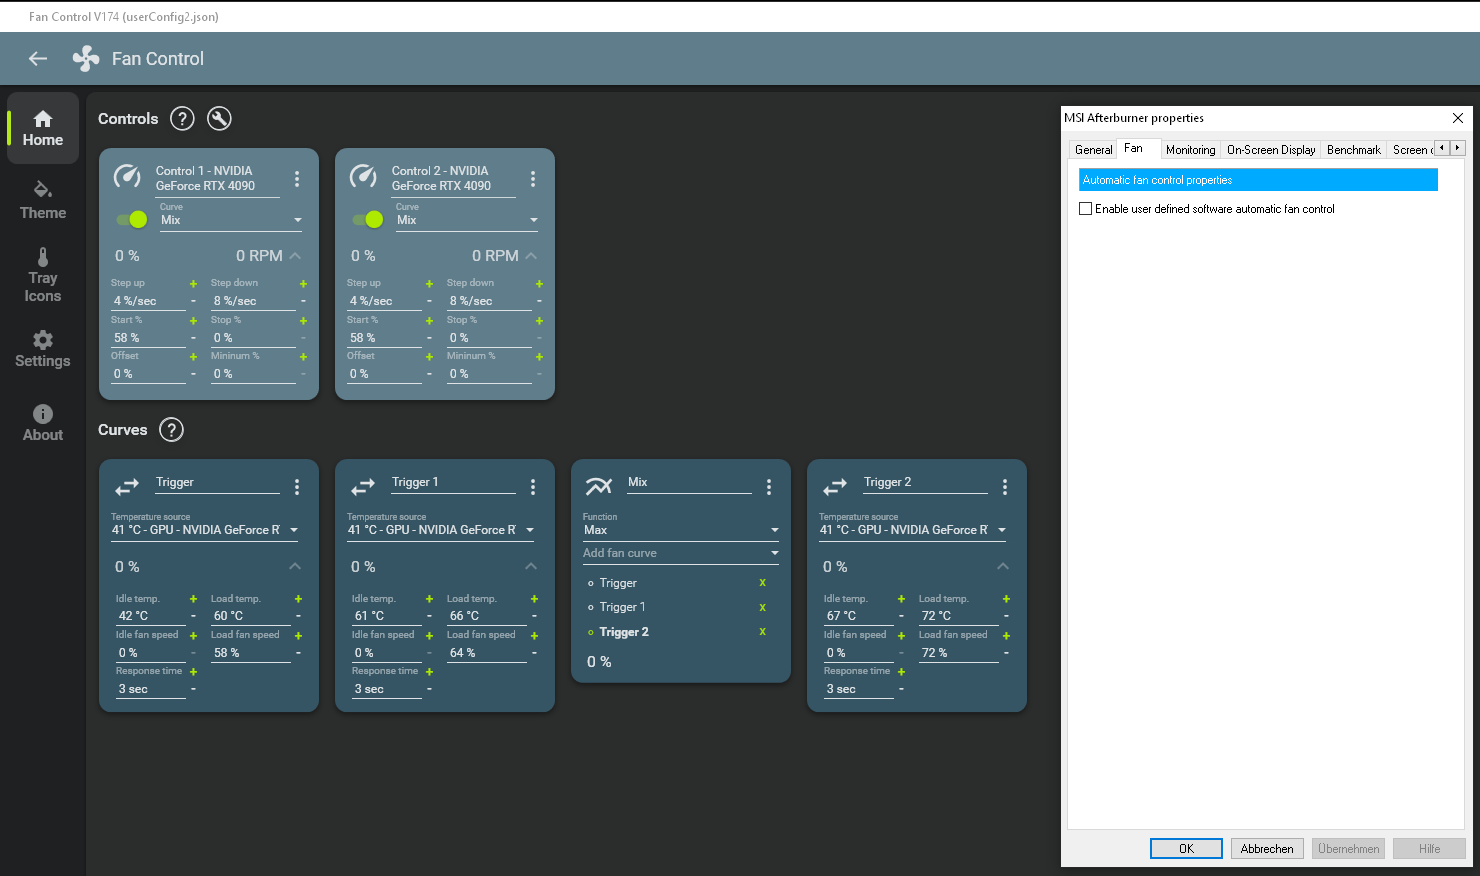Remove Trigger 2 from the Mix curve list
The height and width of the screenshot is (876, 1480).
762,632
